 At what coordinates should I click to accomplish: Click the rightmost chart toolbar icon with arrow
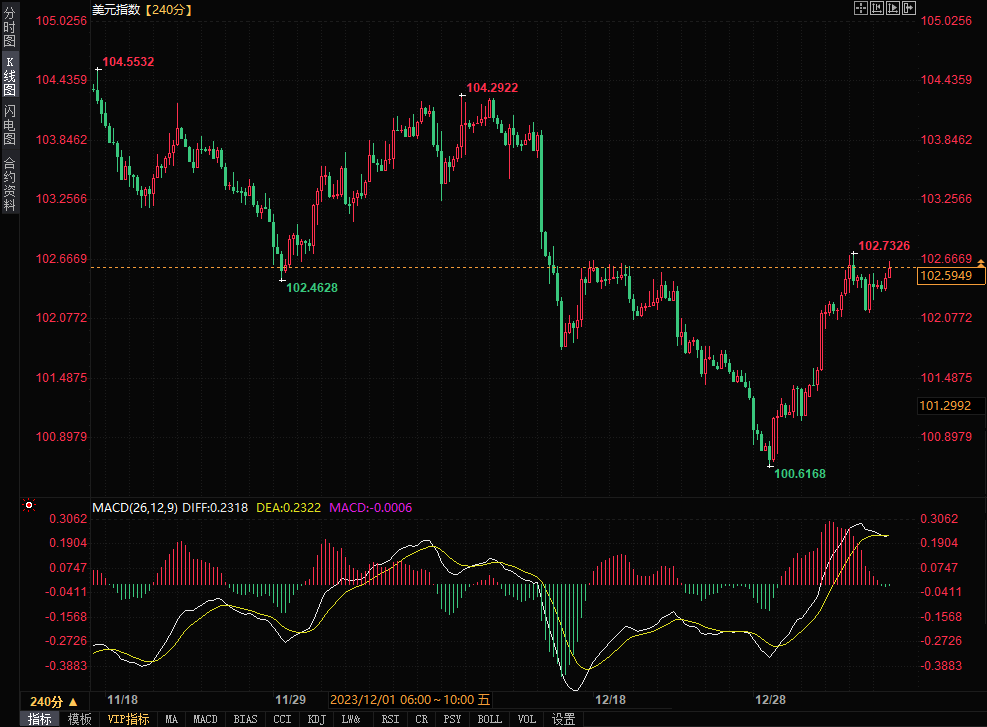pyautogui.click(x=909, y=8)
